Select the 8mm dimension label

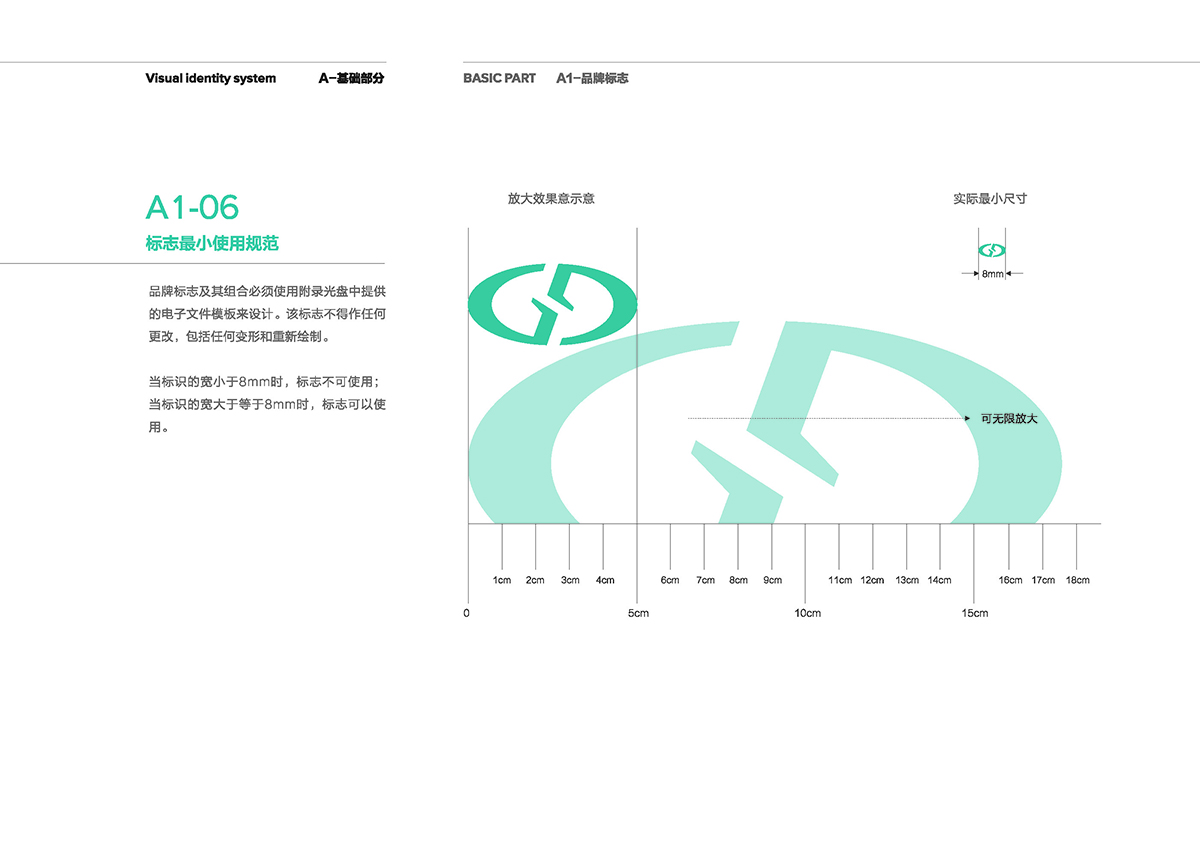pyautogui.click(x=992, y=274)
